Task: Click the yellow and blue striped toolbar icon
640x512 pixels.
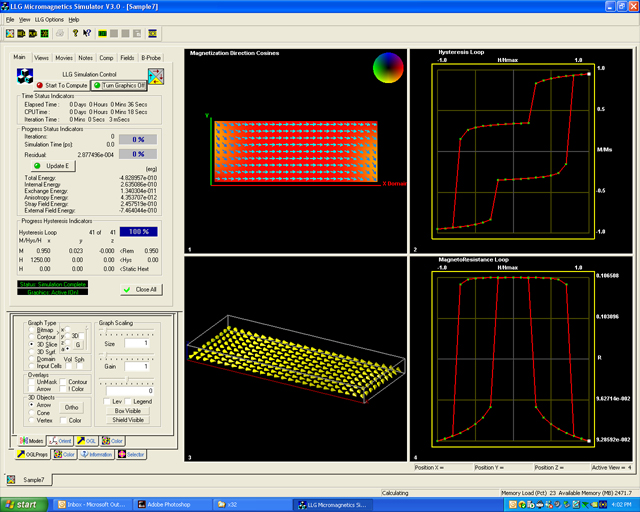Action: (152, 33)
